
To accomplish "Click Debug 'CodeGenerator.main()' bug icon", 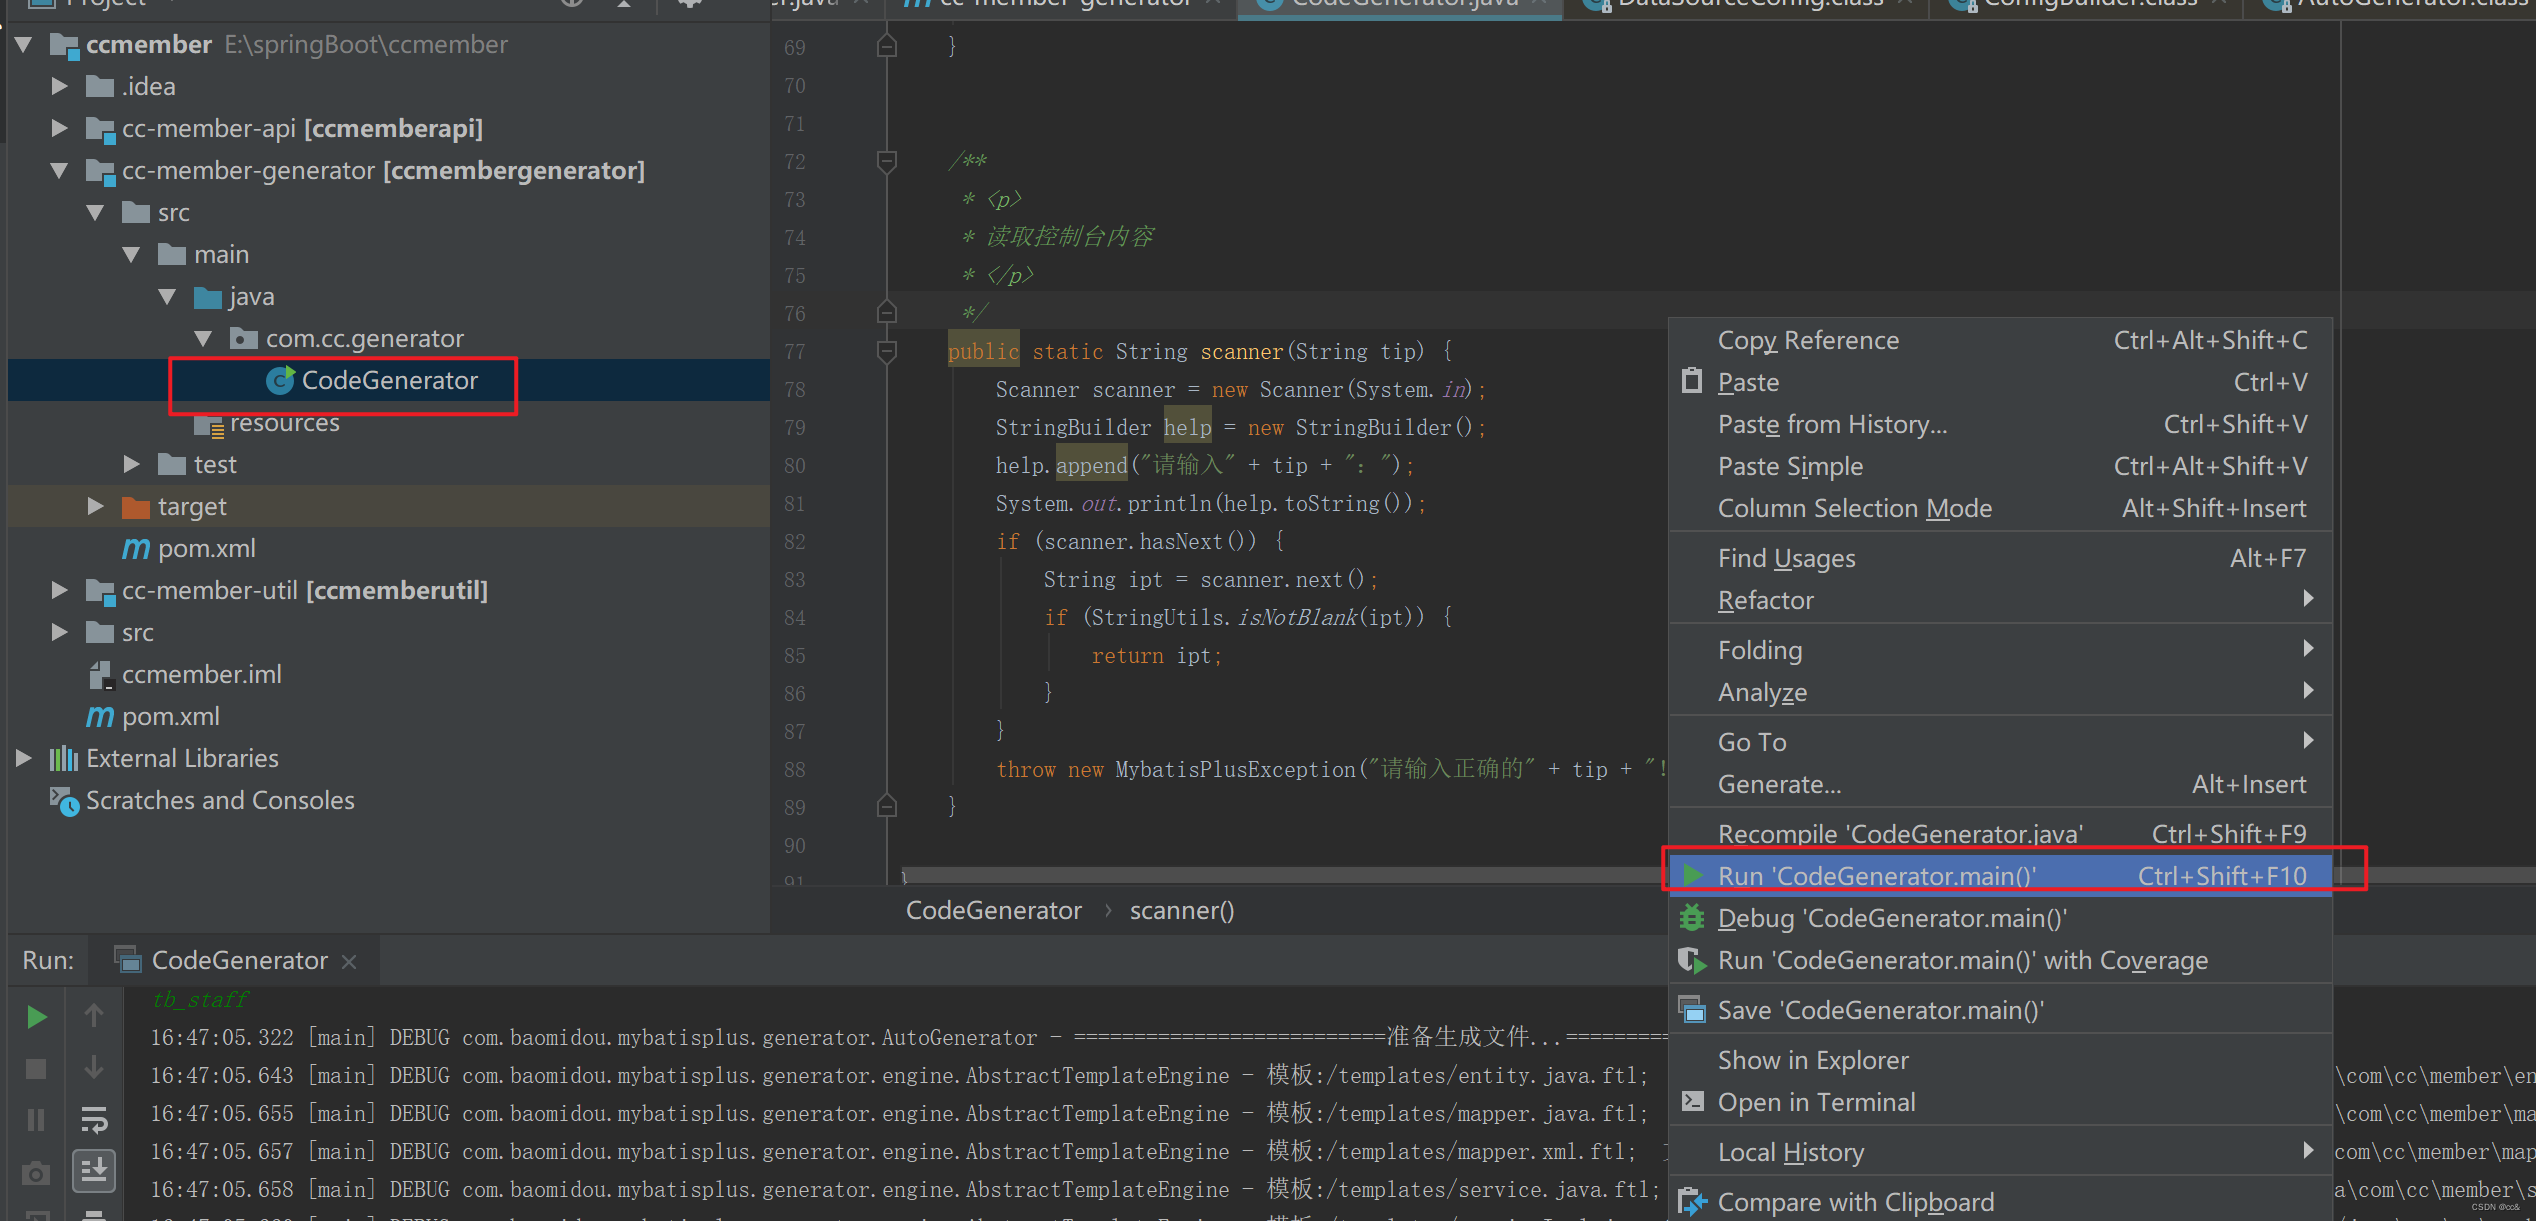I will tap(1692, 918).
